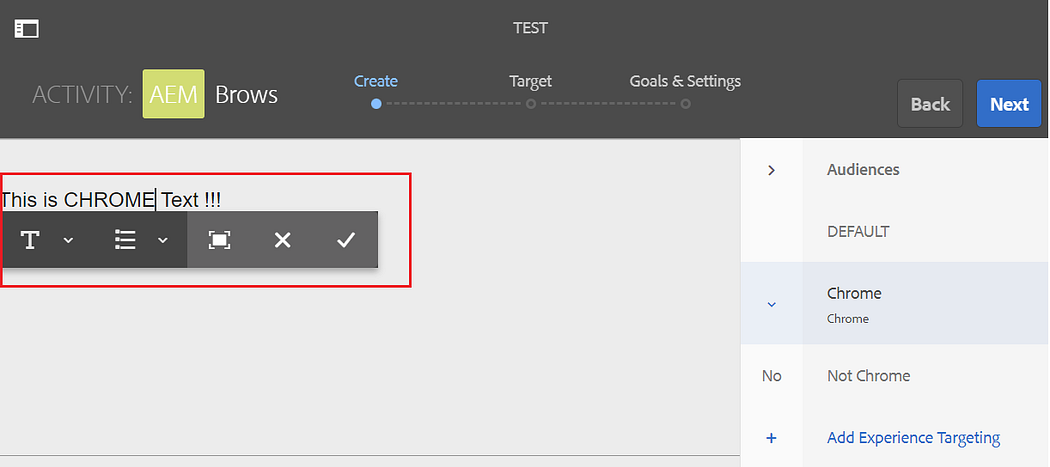Expand the Audiences panel chevron
The width and height of the screenshot is (1050, 467).
click(x=771, y=170)
